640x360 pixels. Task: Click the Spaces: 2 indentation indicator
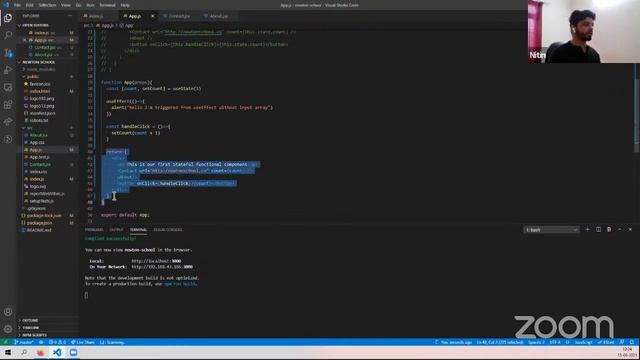click(536, 342)
